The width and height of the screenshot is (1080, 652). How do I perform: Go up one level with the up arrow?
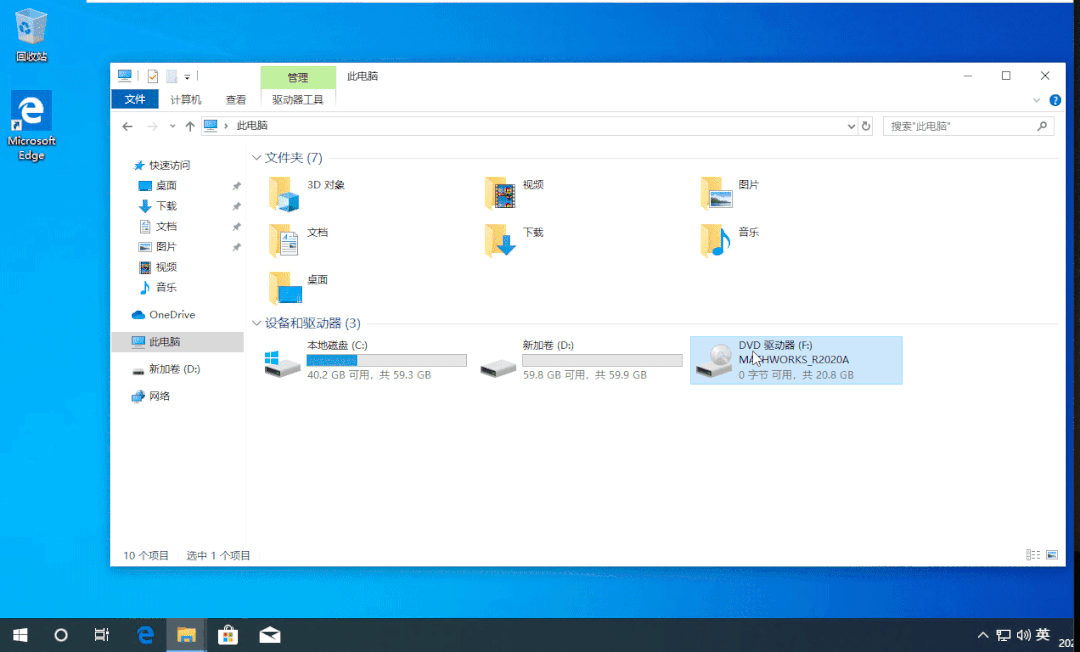coord(190,126)
